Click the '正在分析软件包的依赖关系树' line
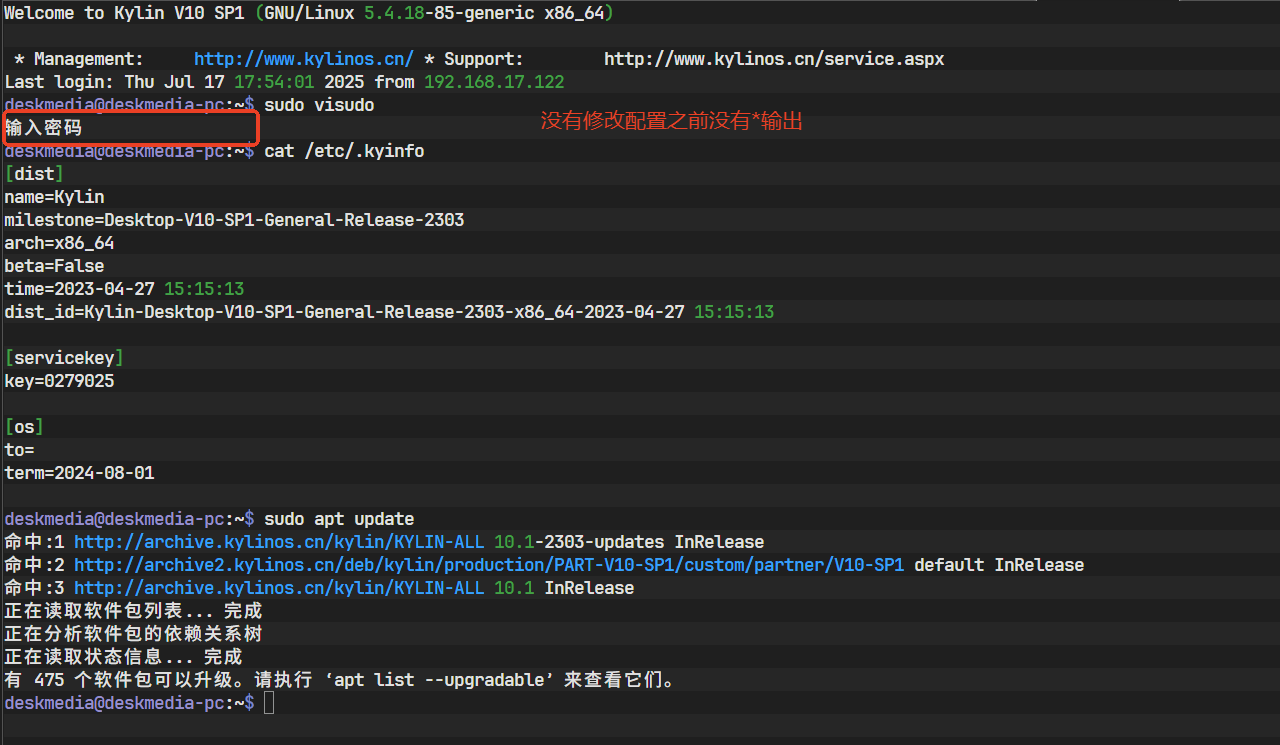Screen dimensions: 1280x745 133,634
